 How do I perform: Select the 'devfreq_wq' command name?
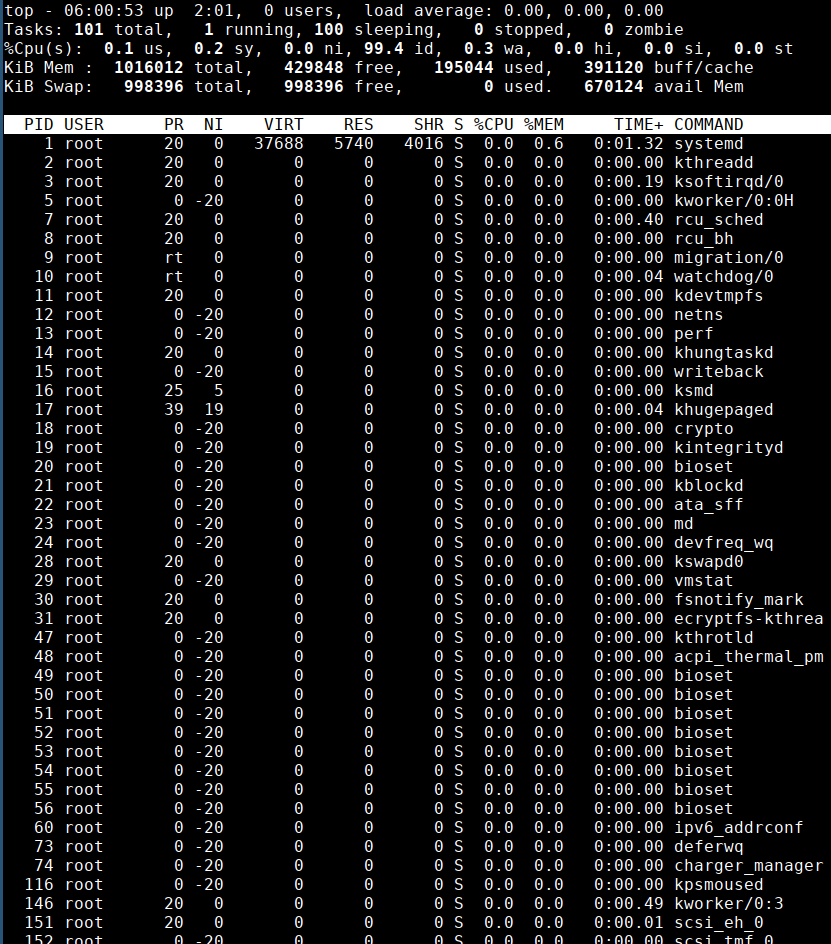pos(723,542)
